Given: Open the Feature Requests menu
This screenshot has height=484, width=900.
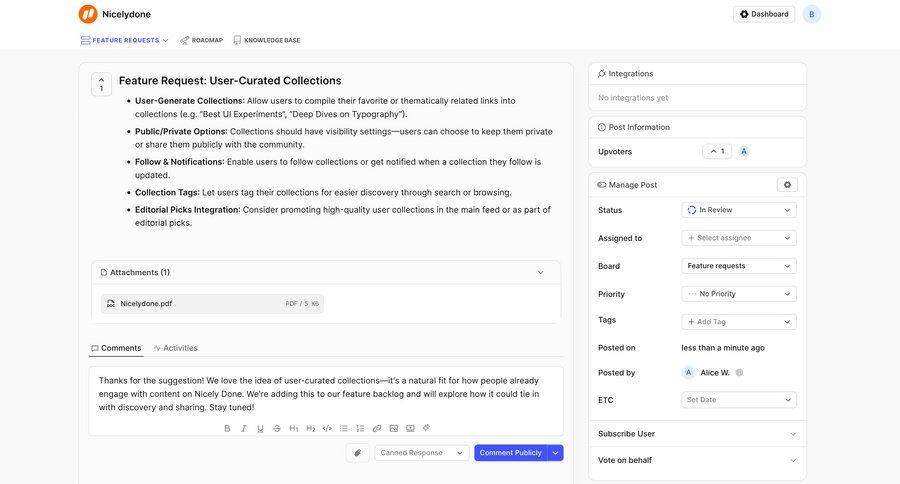Looking at the screenshot, I should tap(125, 40).
